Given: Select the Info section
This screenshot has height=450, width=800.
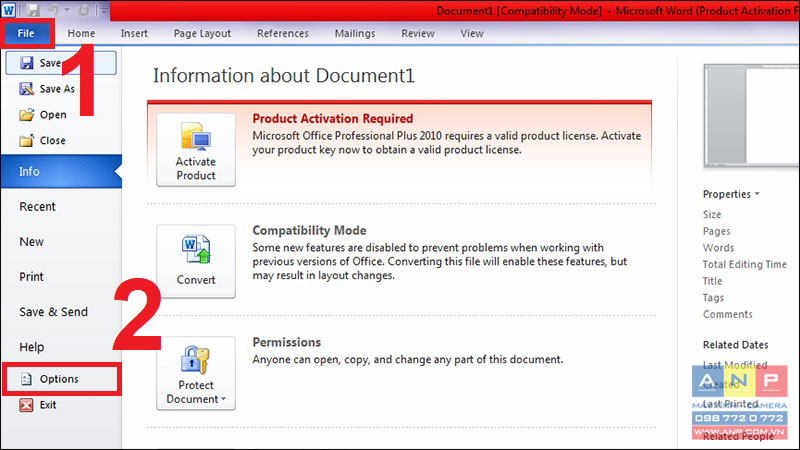Looking at the screenshot, I should pyautogui.click(x=61, y=171).
